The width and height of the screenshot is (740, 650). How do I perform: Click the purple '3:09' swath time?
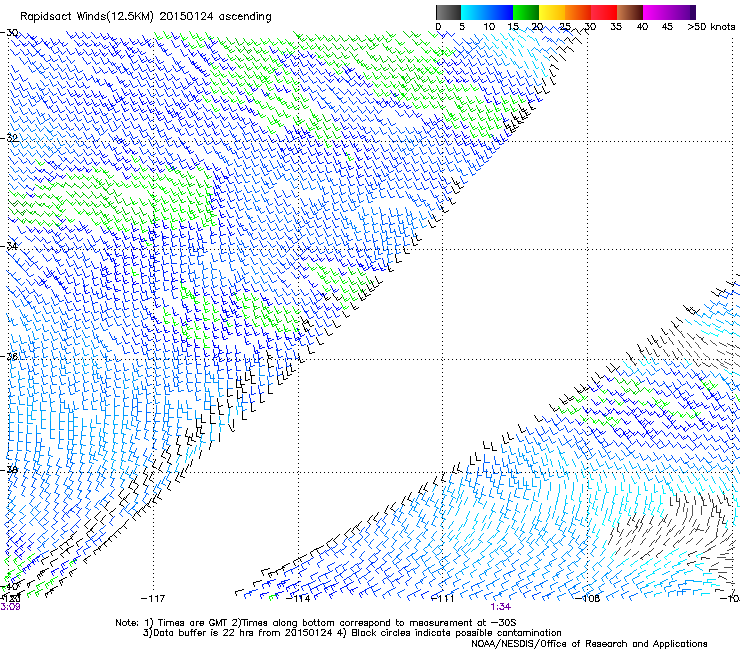tap(10, 607)
